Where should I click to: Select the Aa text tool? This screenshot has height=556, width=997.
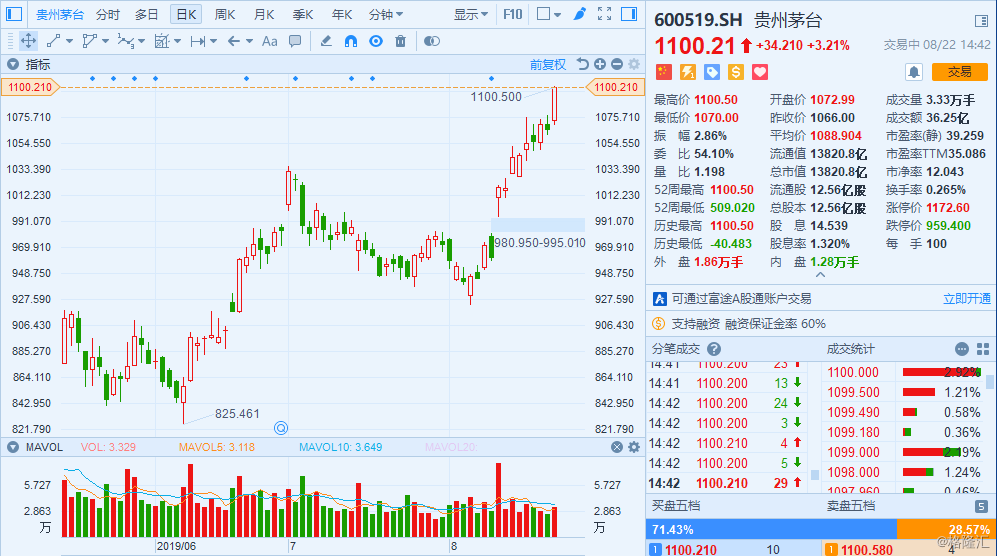pyautogui.click(x=270, y=41)
